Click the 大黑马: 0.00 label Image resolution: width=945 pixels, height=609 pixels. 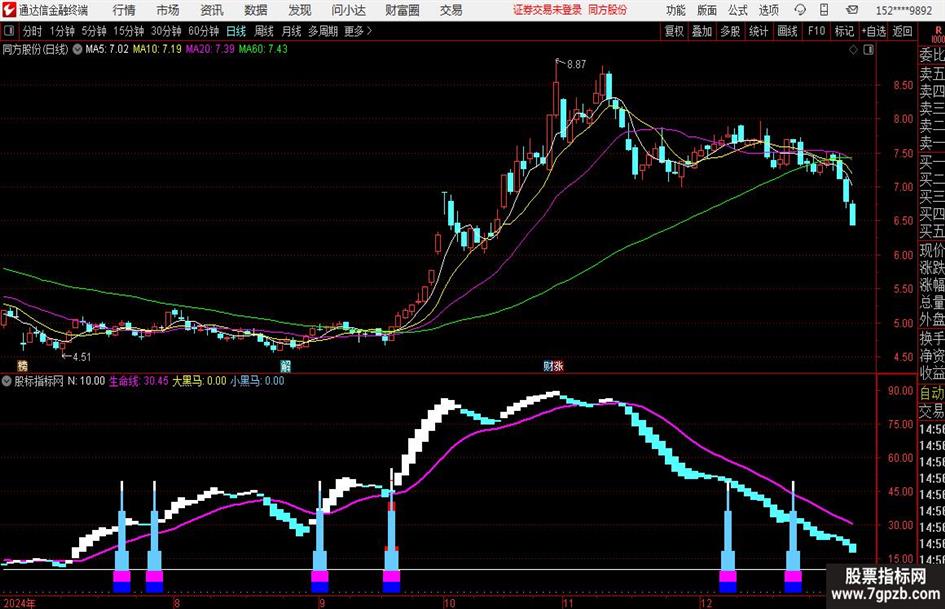point(199,381)
